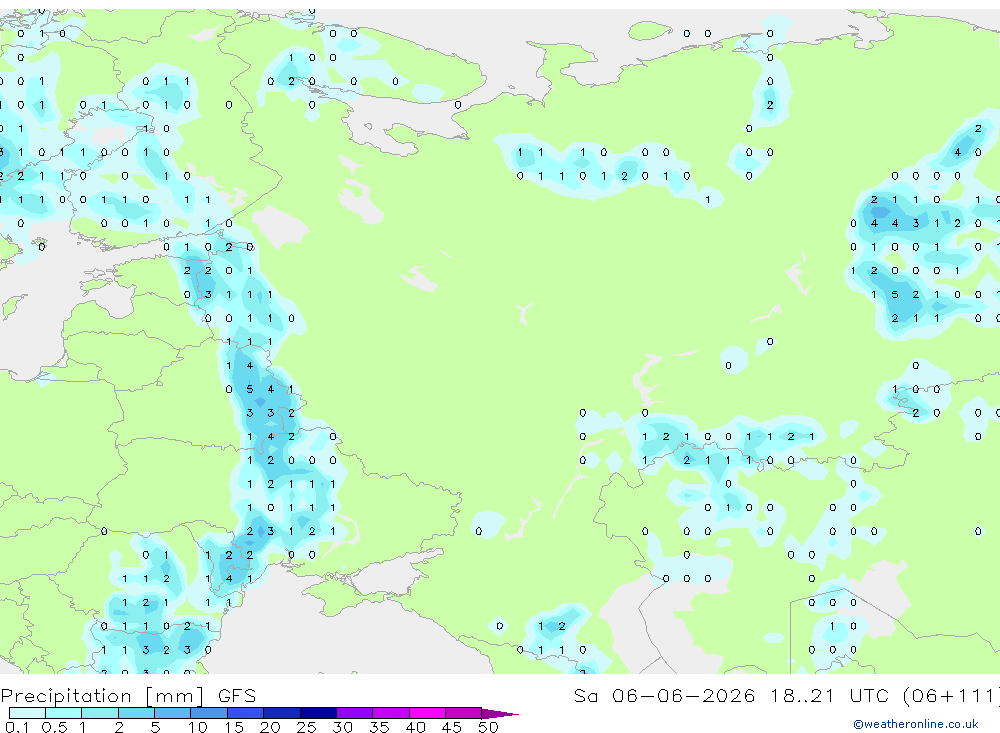Pick the 45–50 mm legend swatch

coord(464,713)
